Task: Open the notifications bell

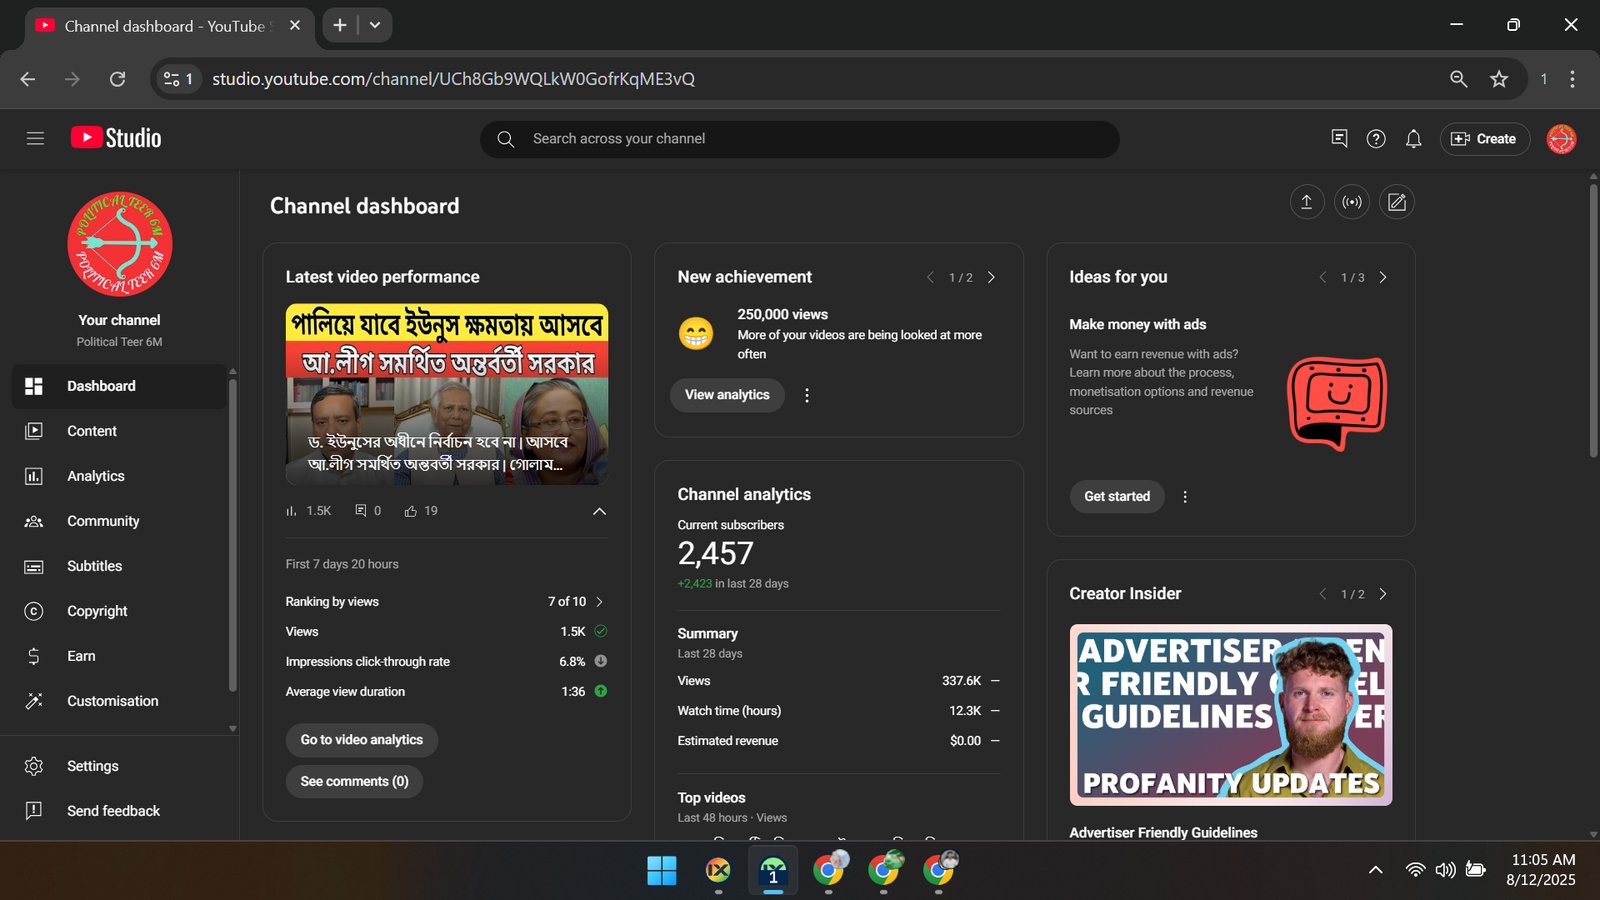Action: (x=1413, y=139)
